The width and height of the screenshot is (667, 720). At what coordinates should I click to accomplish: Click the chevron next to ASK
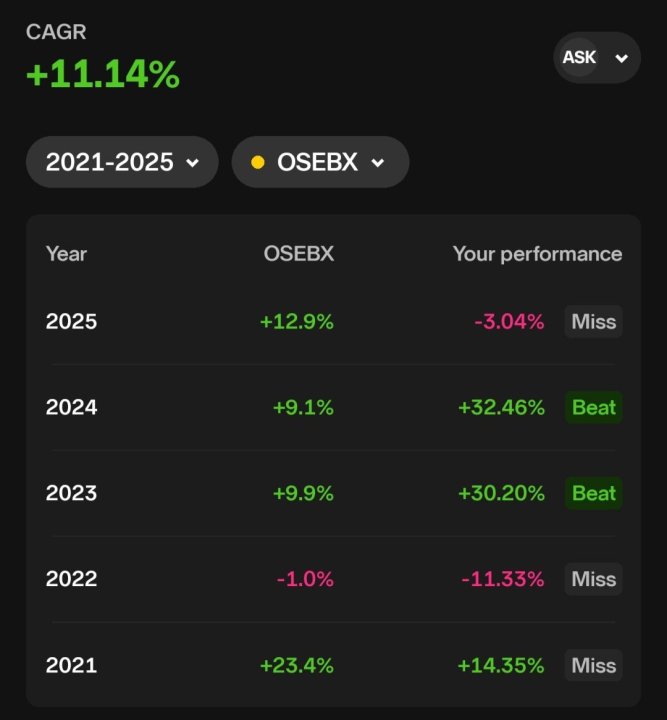622,58
